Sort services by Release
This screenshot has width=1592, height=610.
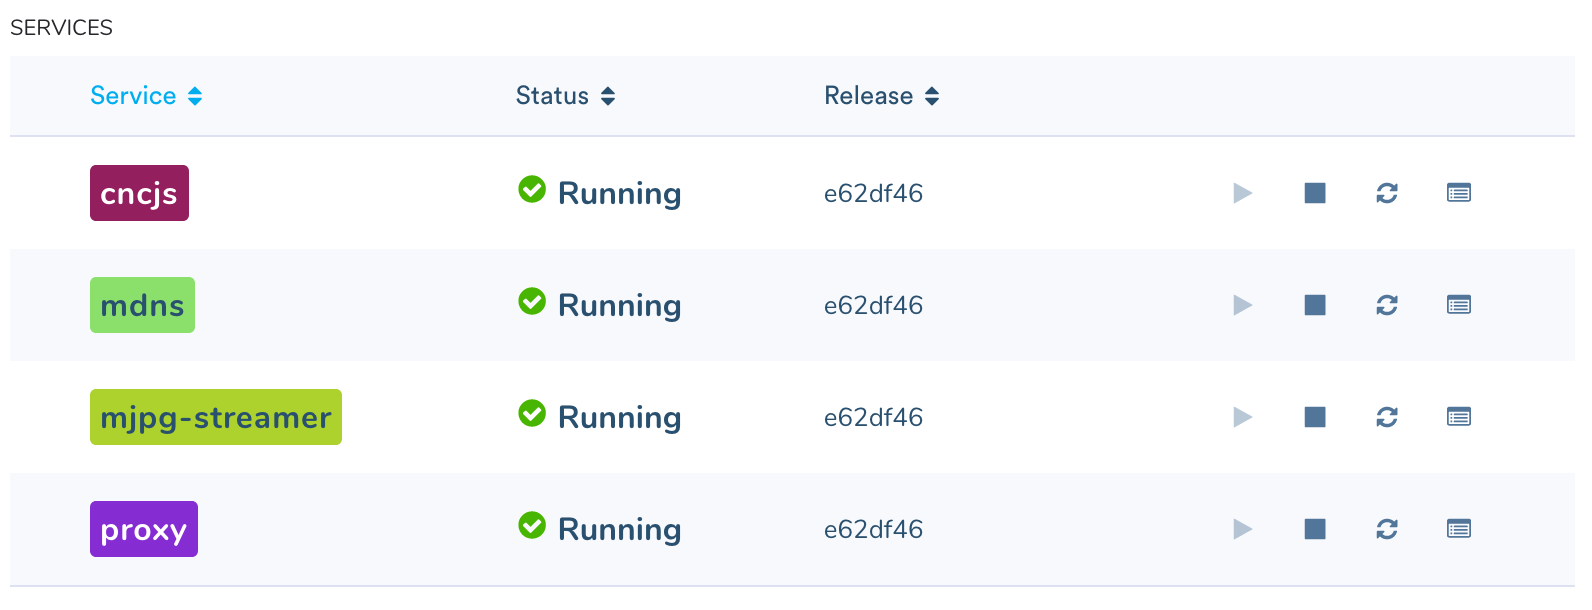(881, 95)
